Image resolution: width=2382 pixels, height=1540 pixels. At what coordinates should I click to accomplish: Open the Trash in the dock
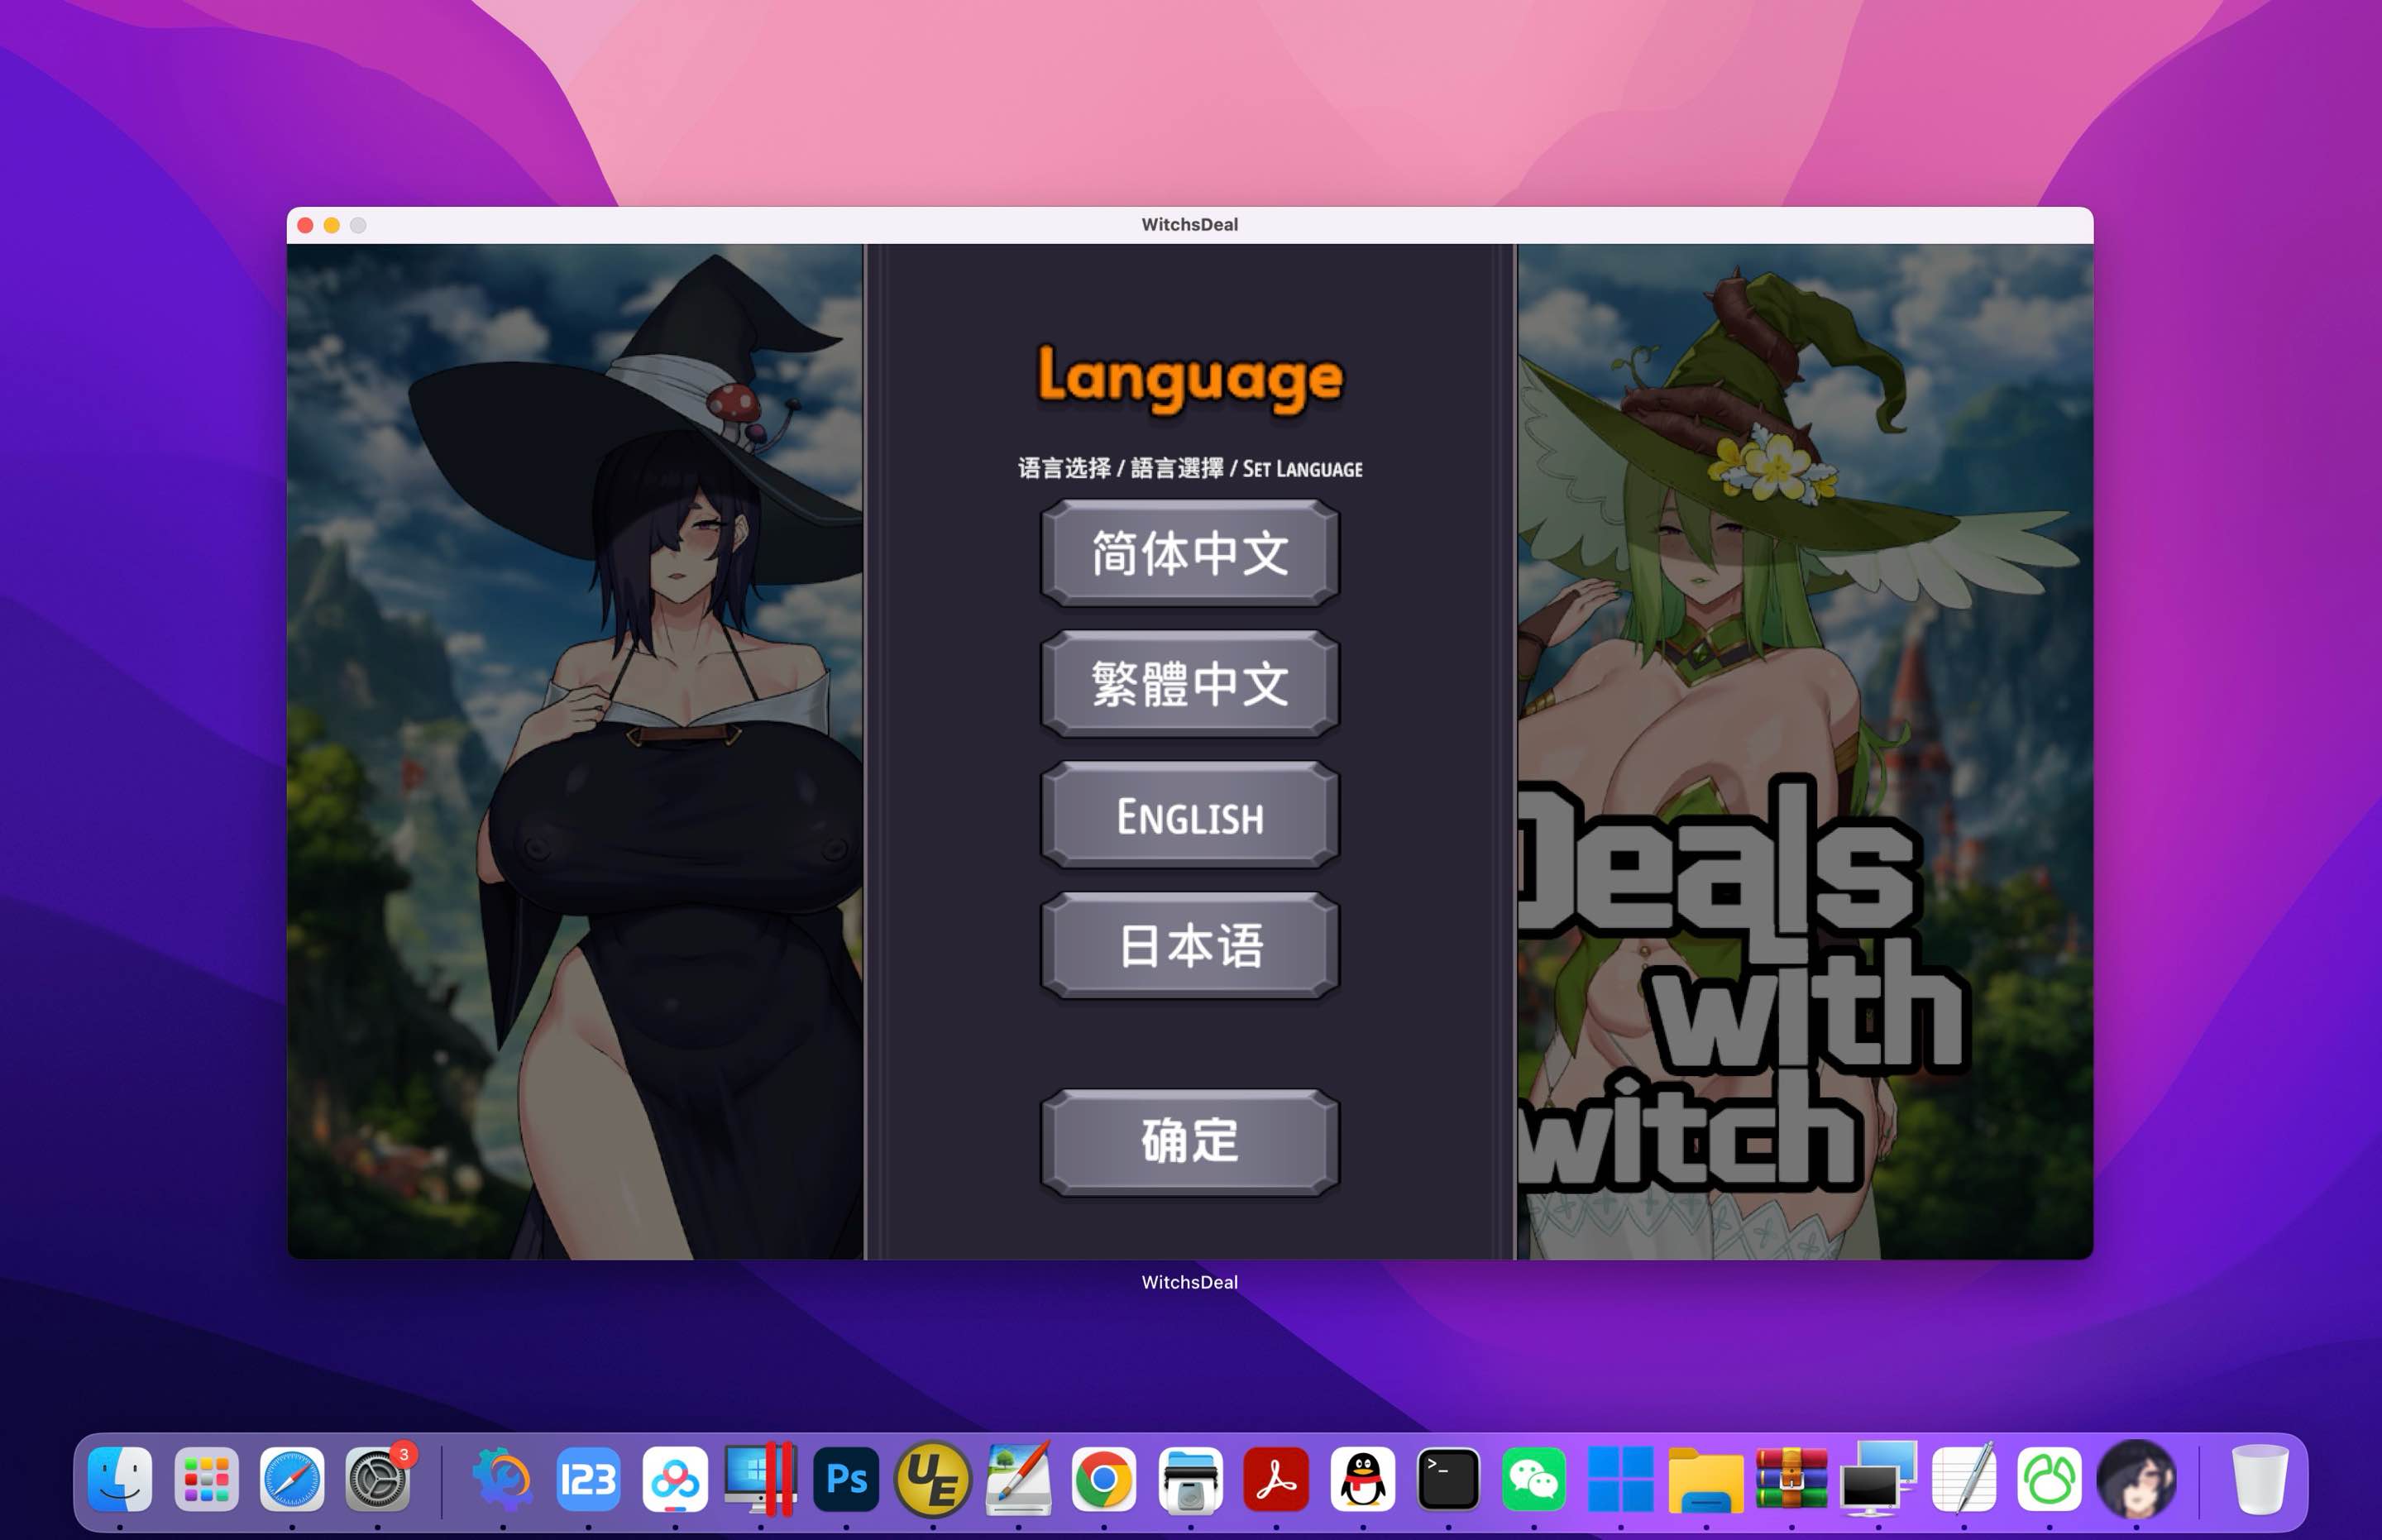pyautogui.click(x=2260, y=1479)
